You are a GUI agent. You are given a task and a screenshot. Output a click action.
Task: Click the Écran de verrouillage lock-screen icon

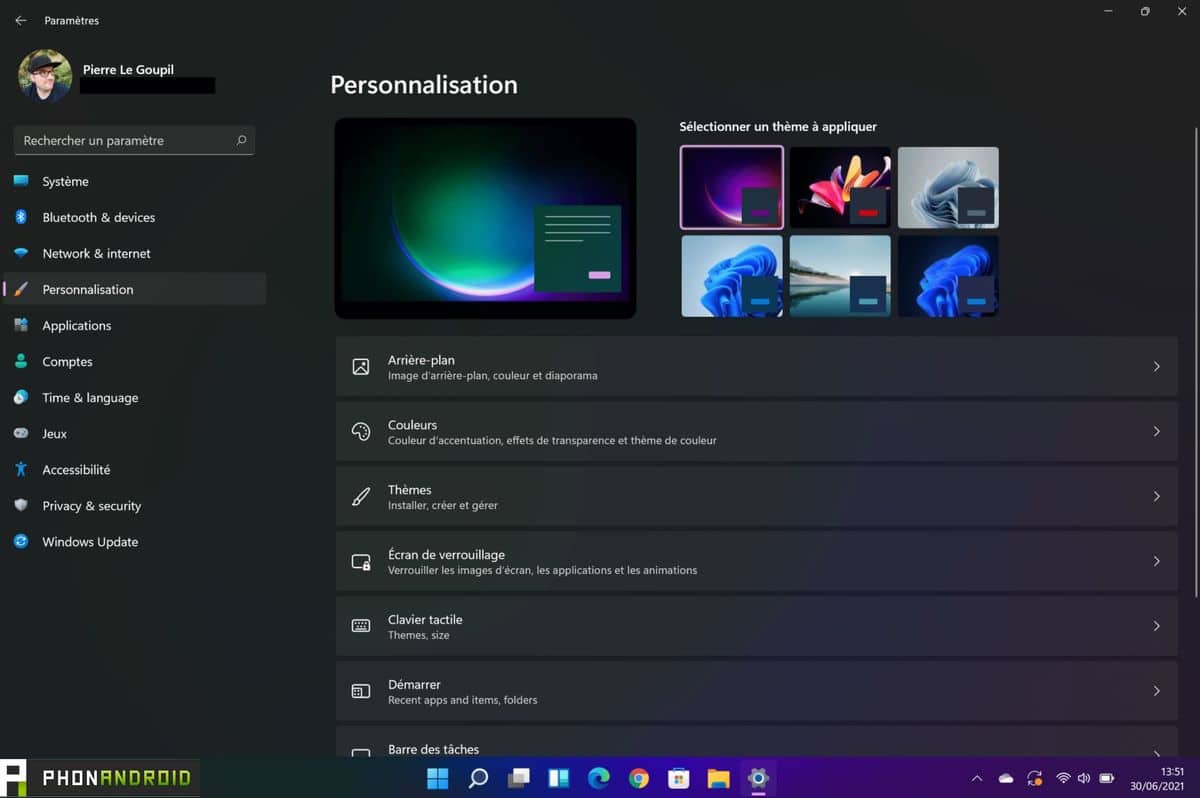[x=361, y=562]
